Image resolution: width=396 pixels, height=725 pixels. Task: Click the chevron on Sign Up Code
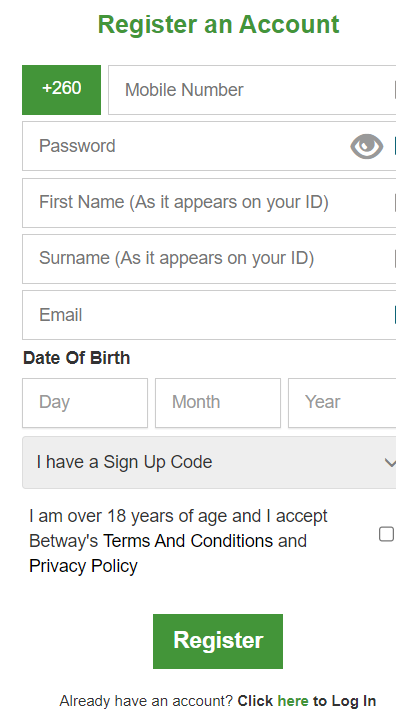click(x=390, y=462)
